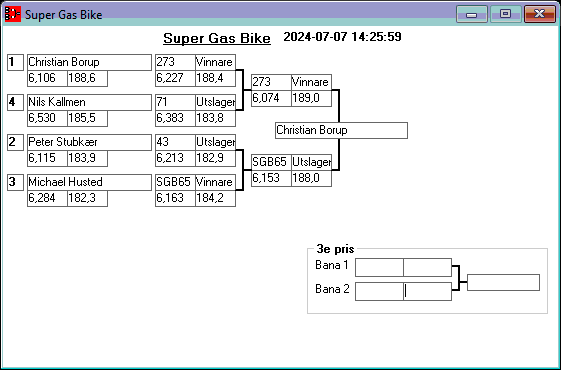561x370 pixels.
Task: Click the red app icon in title bar
Action: 13,14
